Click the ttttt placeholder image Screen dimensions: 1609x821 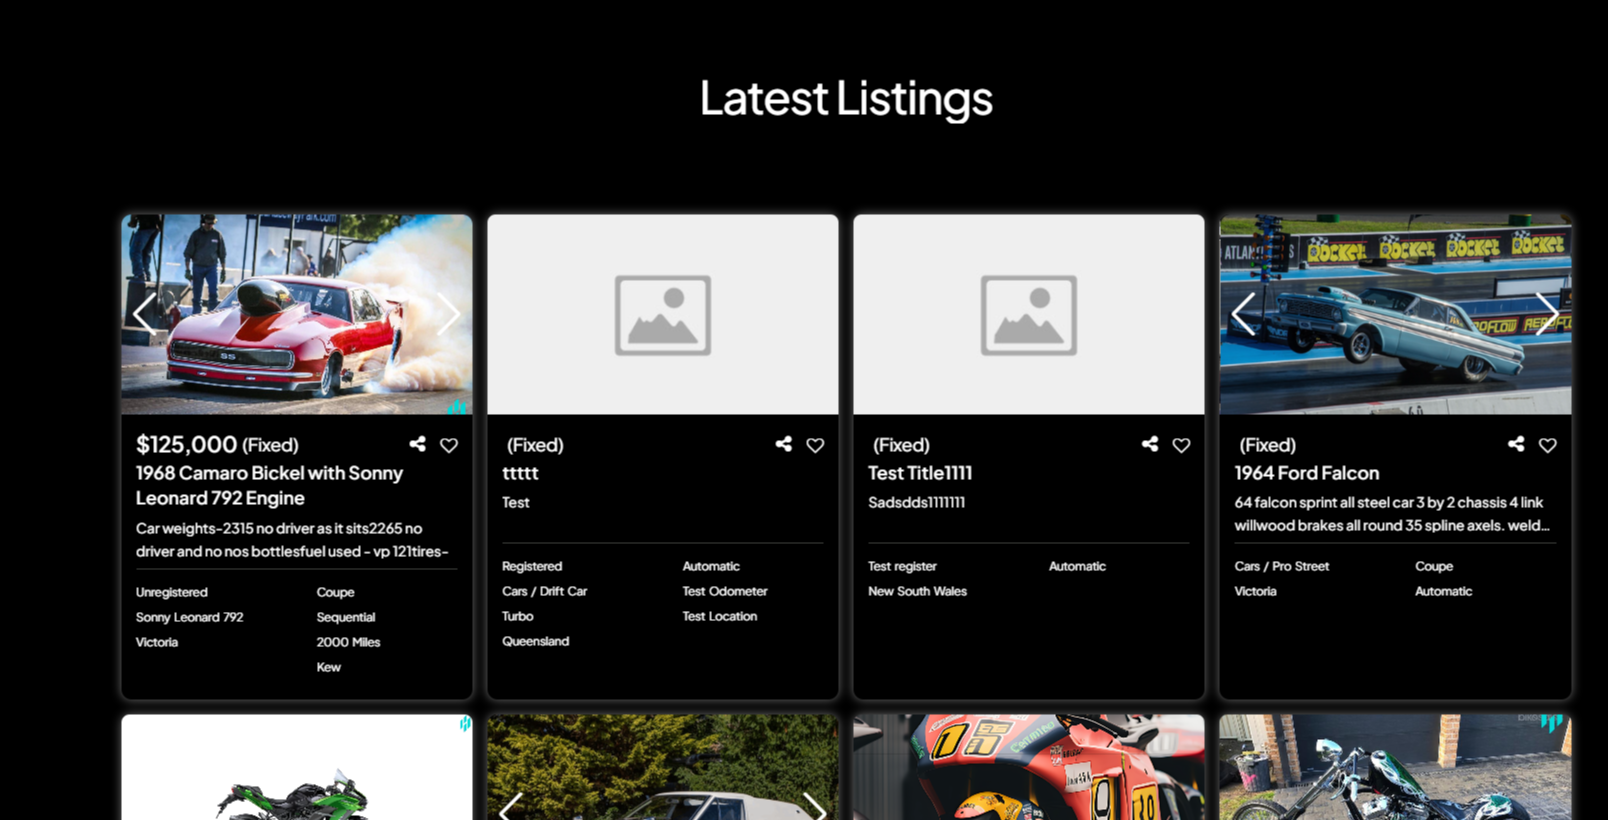(x=662, y=314)
